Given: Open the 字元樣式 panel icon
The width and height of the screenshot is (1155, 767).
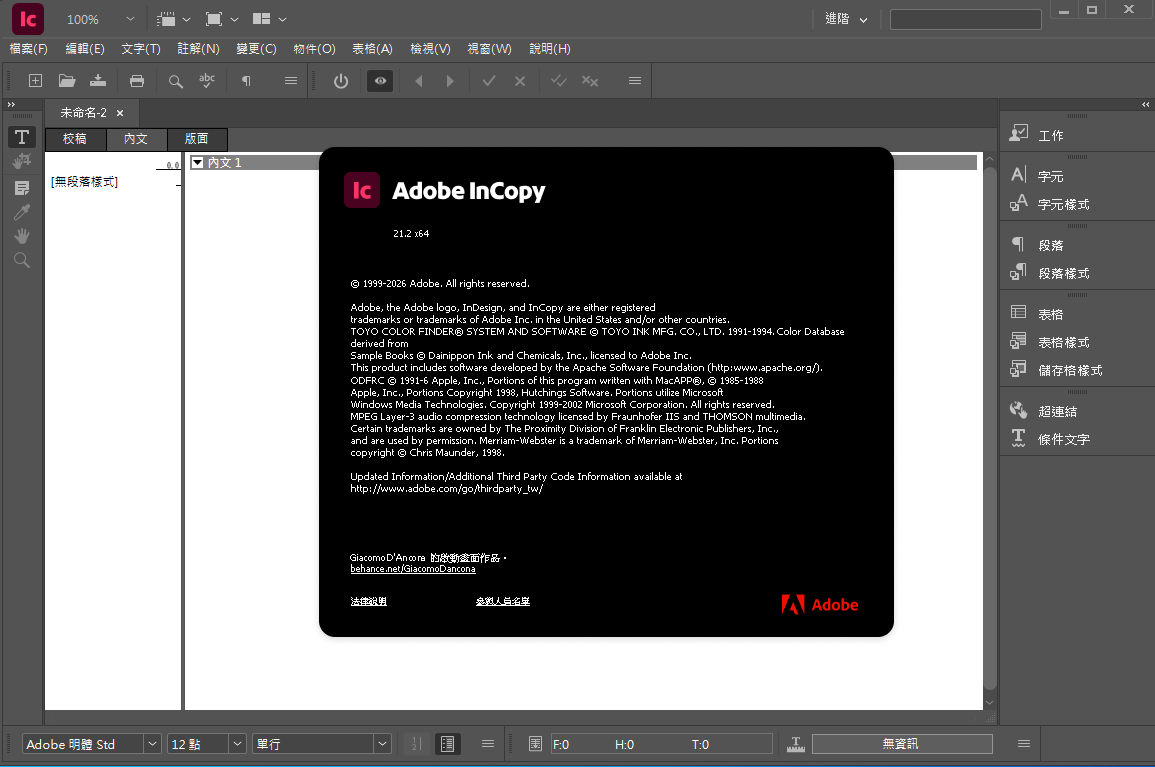Looking at the screenshot, I should (1019, 204).
